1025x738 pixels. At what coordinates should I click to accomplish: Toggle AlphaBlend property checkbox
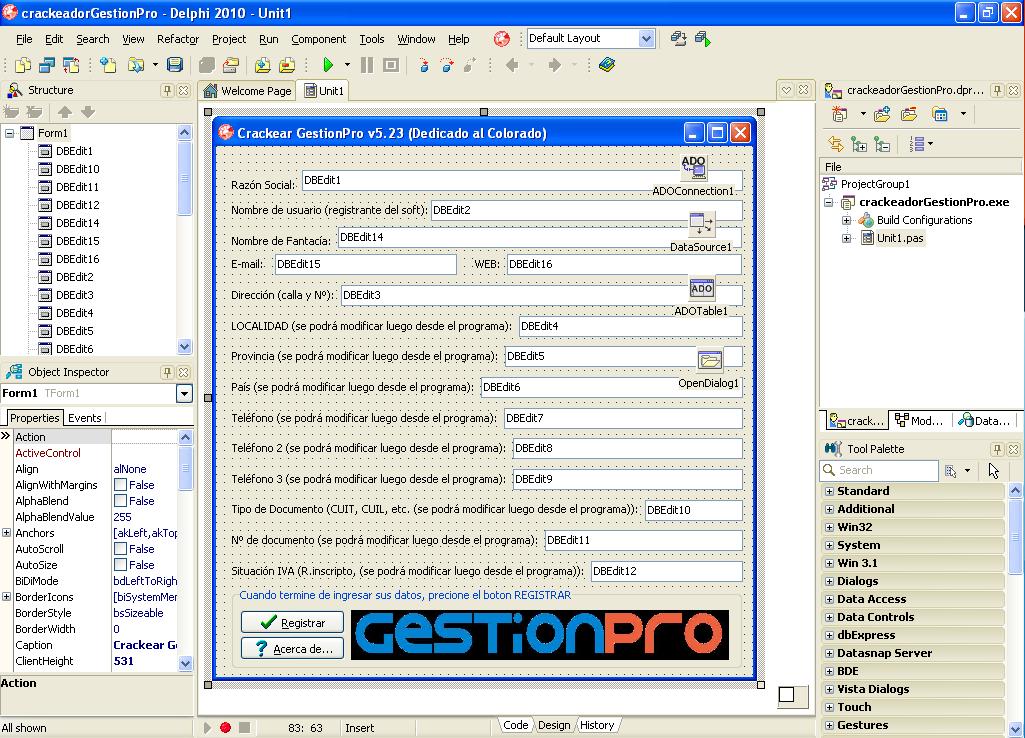pyautogui.click(x=120, y=501)
